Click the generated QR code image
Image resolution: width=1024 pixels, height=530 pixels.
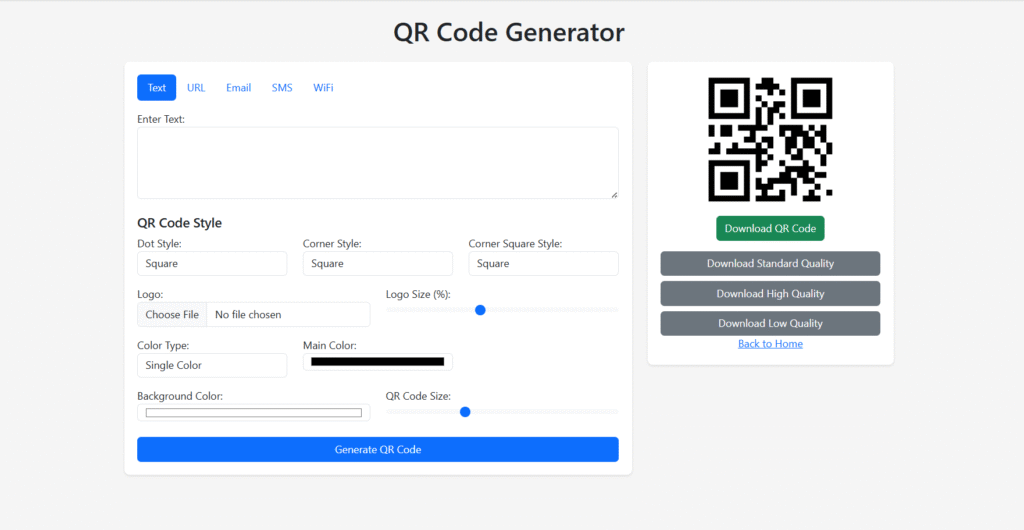tap(770, 139)
